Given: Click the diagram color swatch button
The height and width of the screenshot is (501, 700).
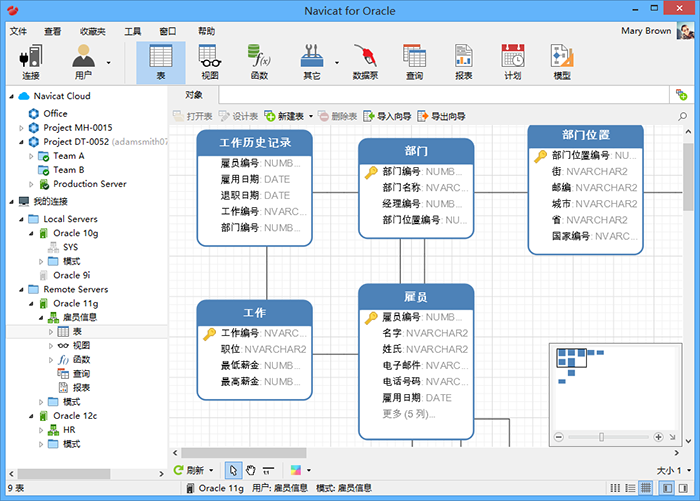Looking at the screenshot, I should (x=296, y=470).
